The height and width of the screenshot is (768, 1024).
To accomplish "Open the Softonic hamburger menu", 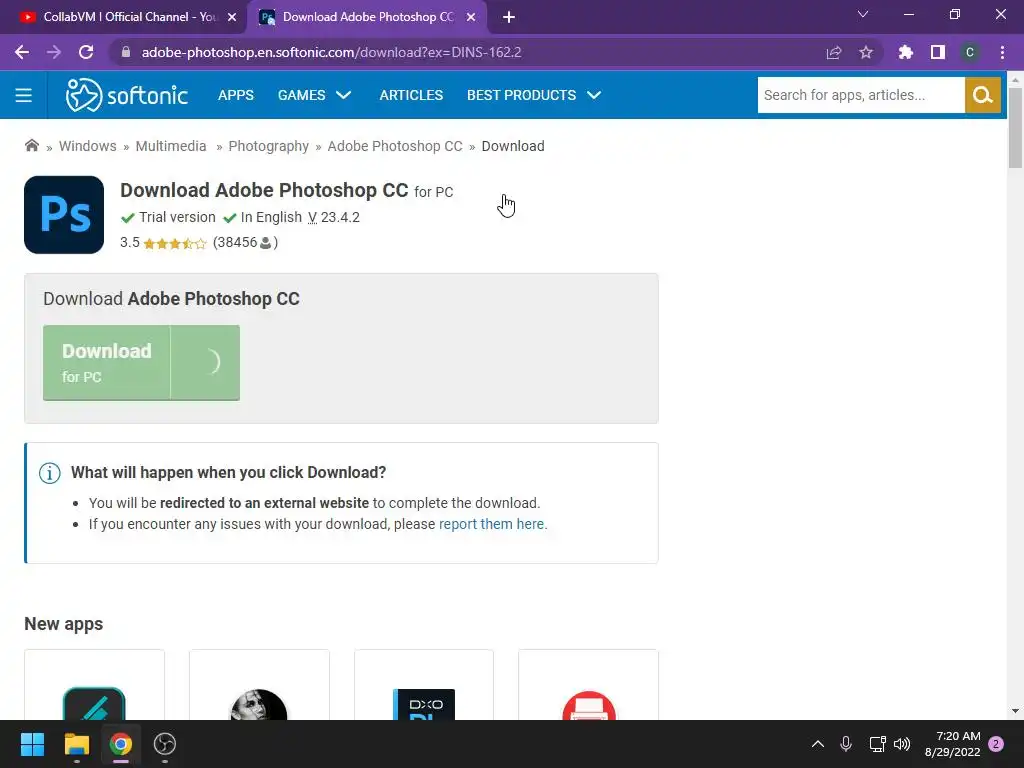I will 24,95.
